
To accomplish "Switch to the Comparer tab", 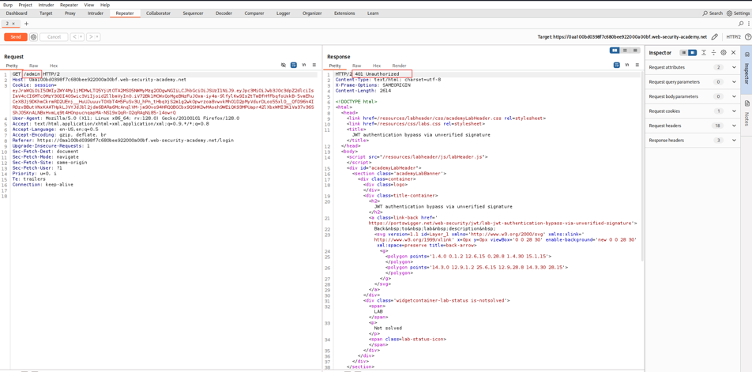I will tap(254, 13).
